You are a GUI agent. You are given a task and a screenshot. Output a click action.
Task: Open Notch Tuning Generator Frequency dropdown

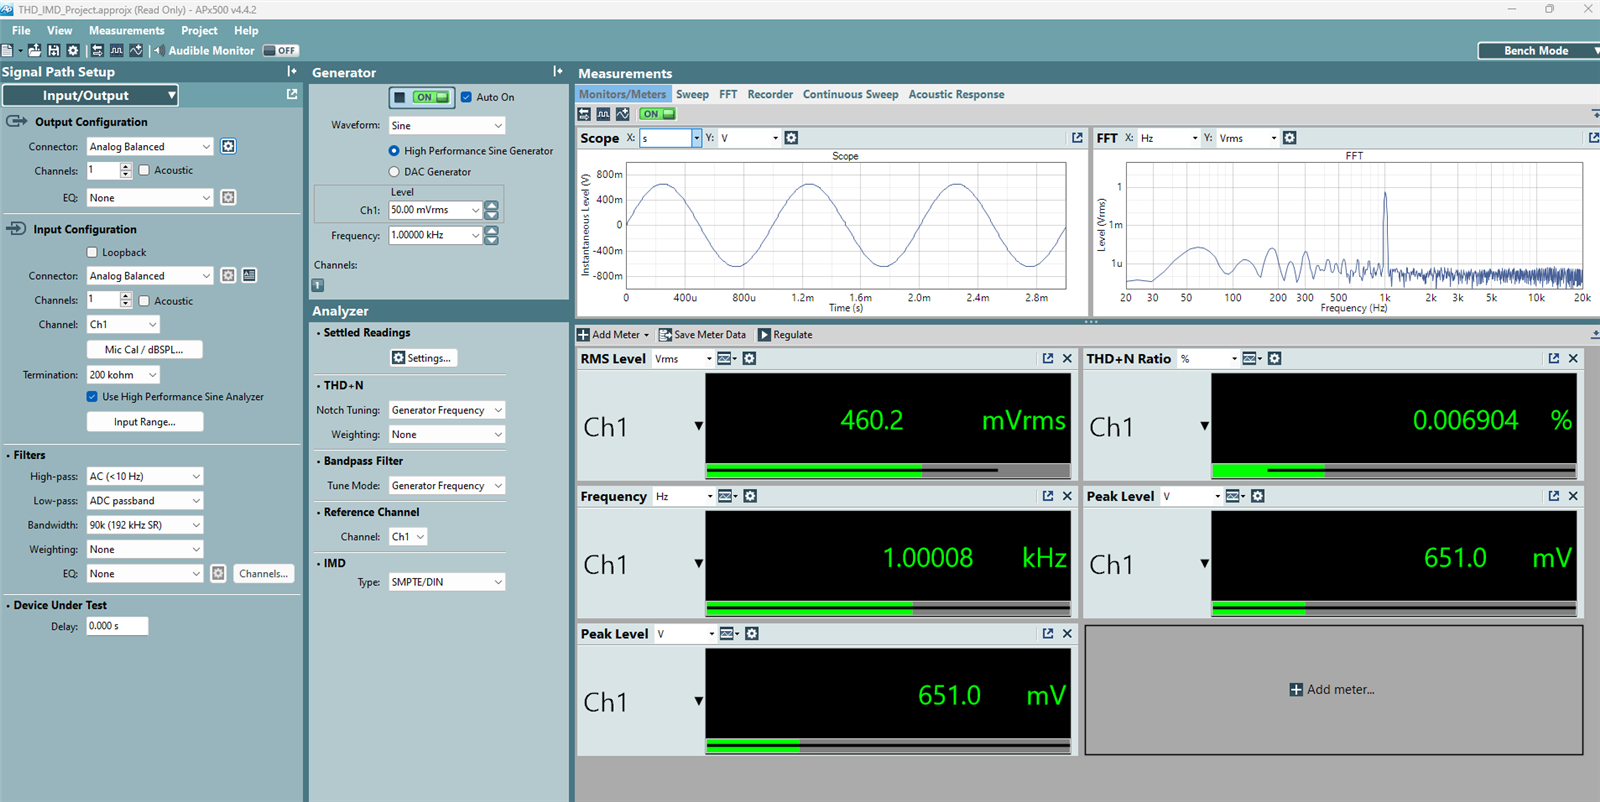[x=447, y=410]
